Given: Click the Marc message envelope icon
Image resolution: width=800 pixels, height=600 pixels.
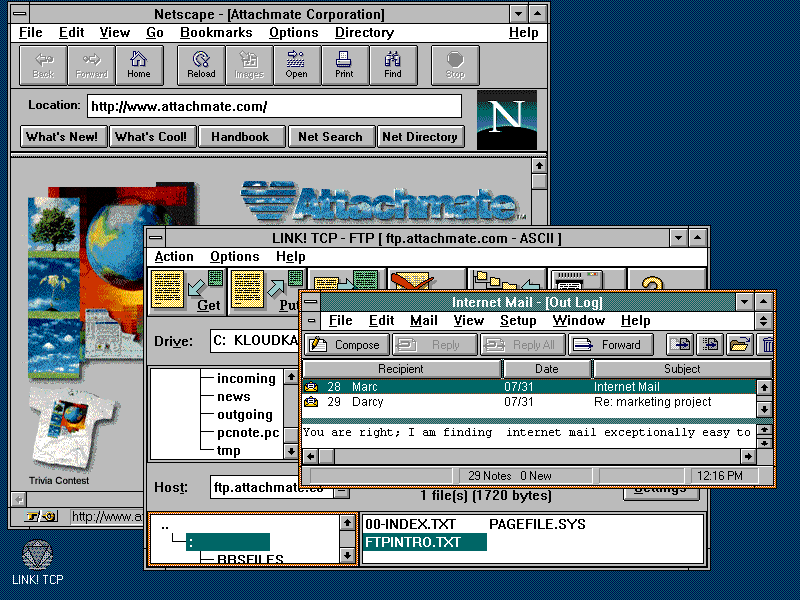Looking at the screenshot, I should (x=311, y=387).
